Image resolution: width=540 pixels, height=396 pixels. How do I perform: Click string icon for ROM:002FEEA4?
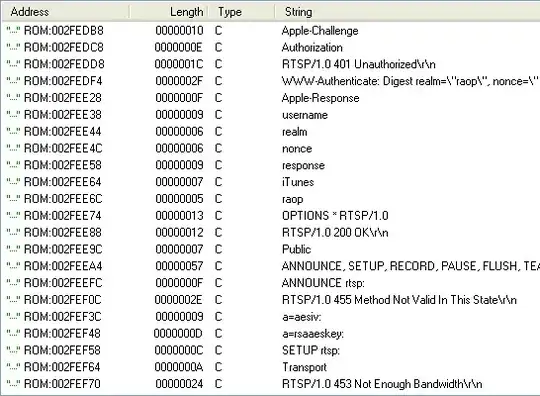[13, 266]
